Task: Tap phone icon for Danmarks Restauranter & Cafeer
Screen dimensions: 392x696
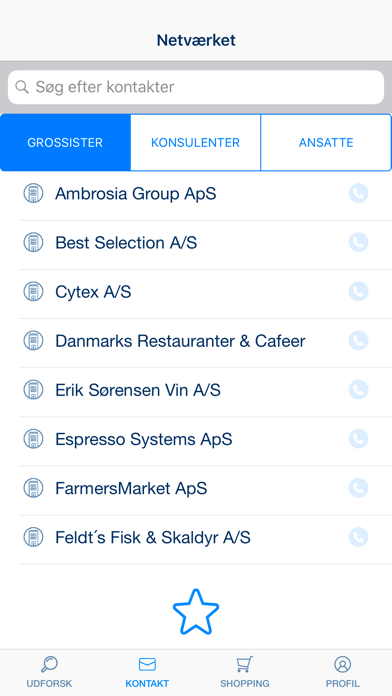Action: (x=358, y=341)
